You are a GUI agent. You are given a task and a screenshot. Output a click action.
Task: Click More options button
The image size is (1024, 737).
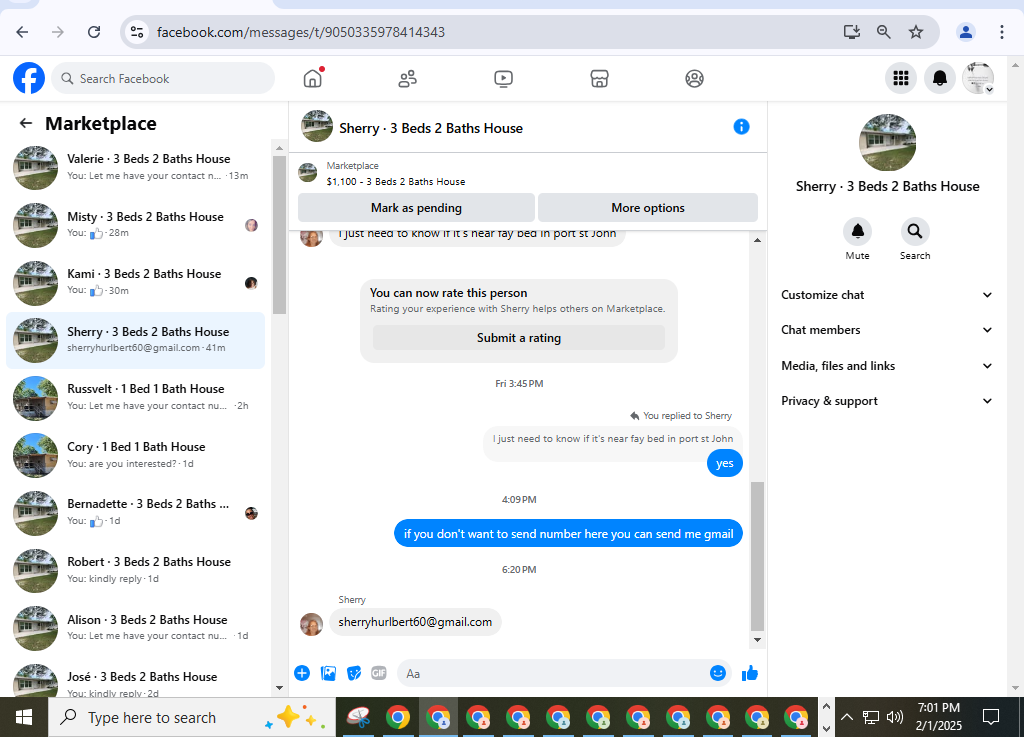click(648, 208)
